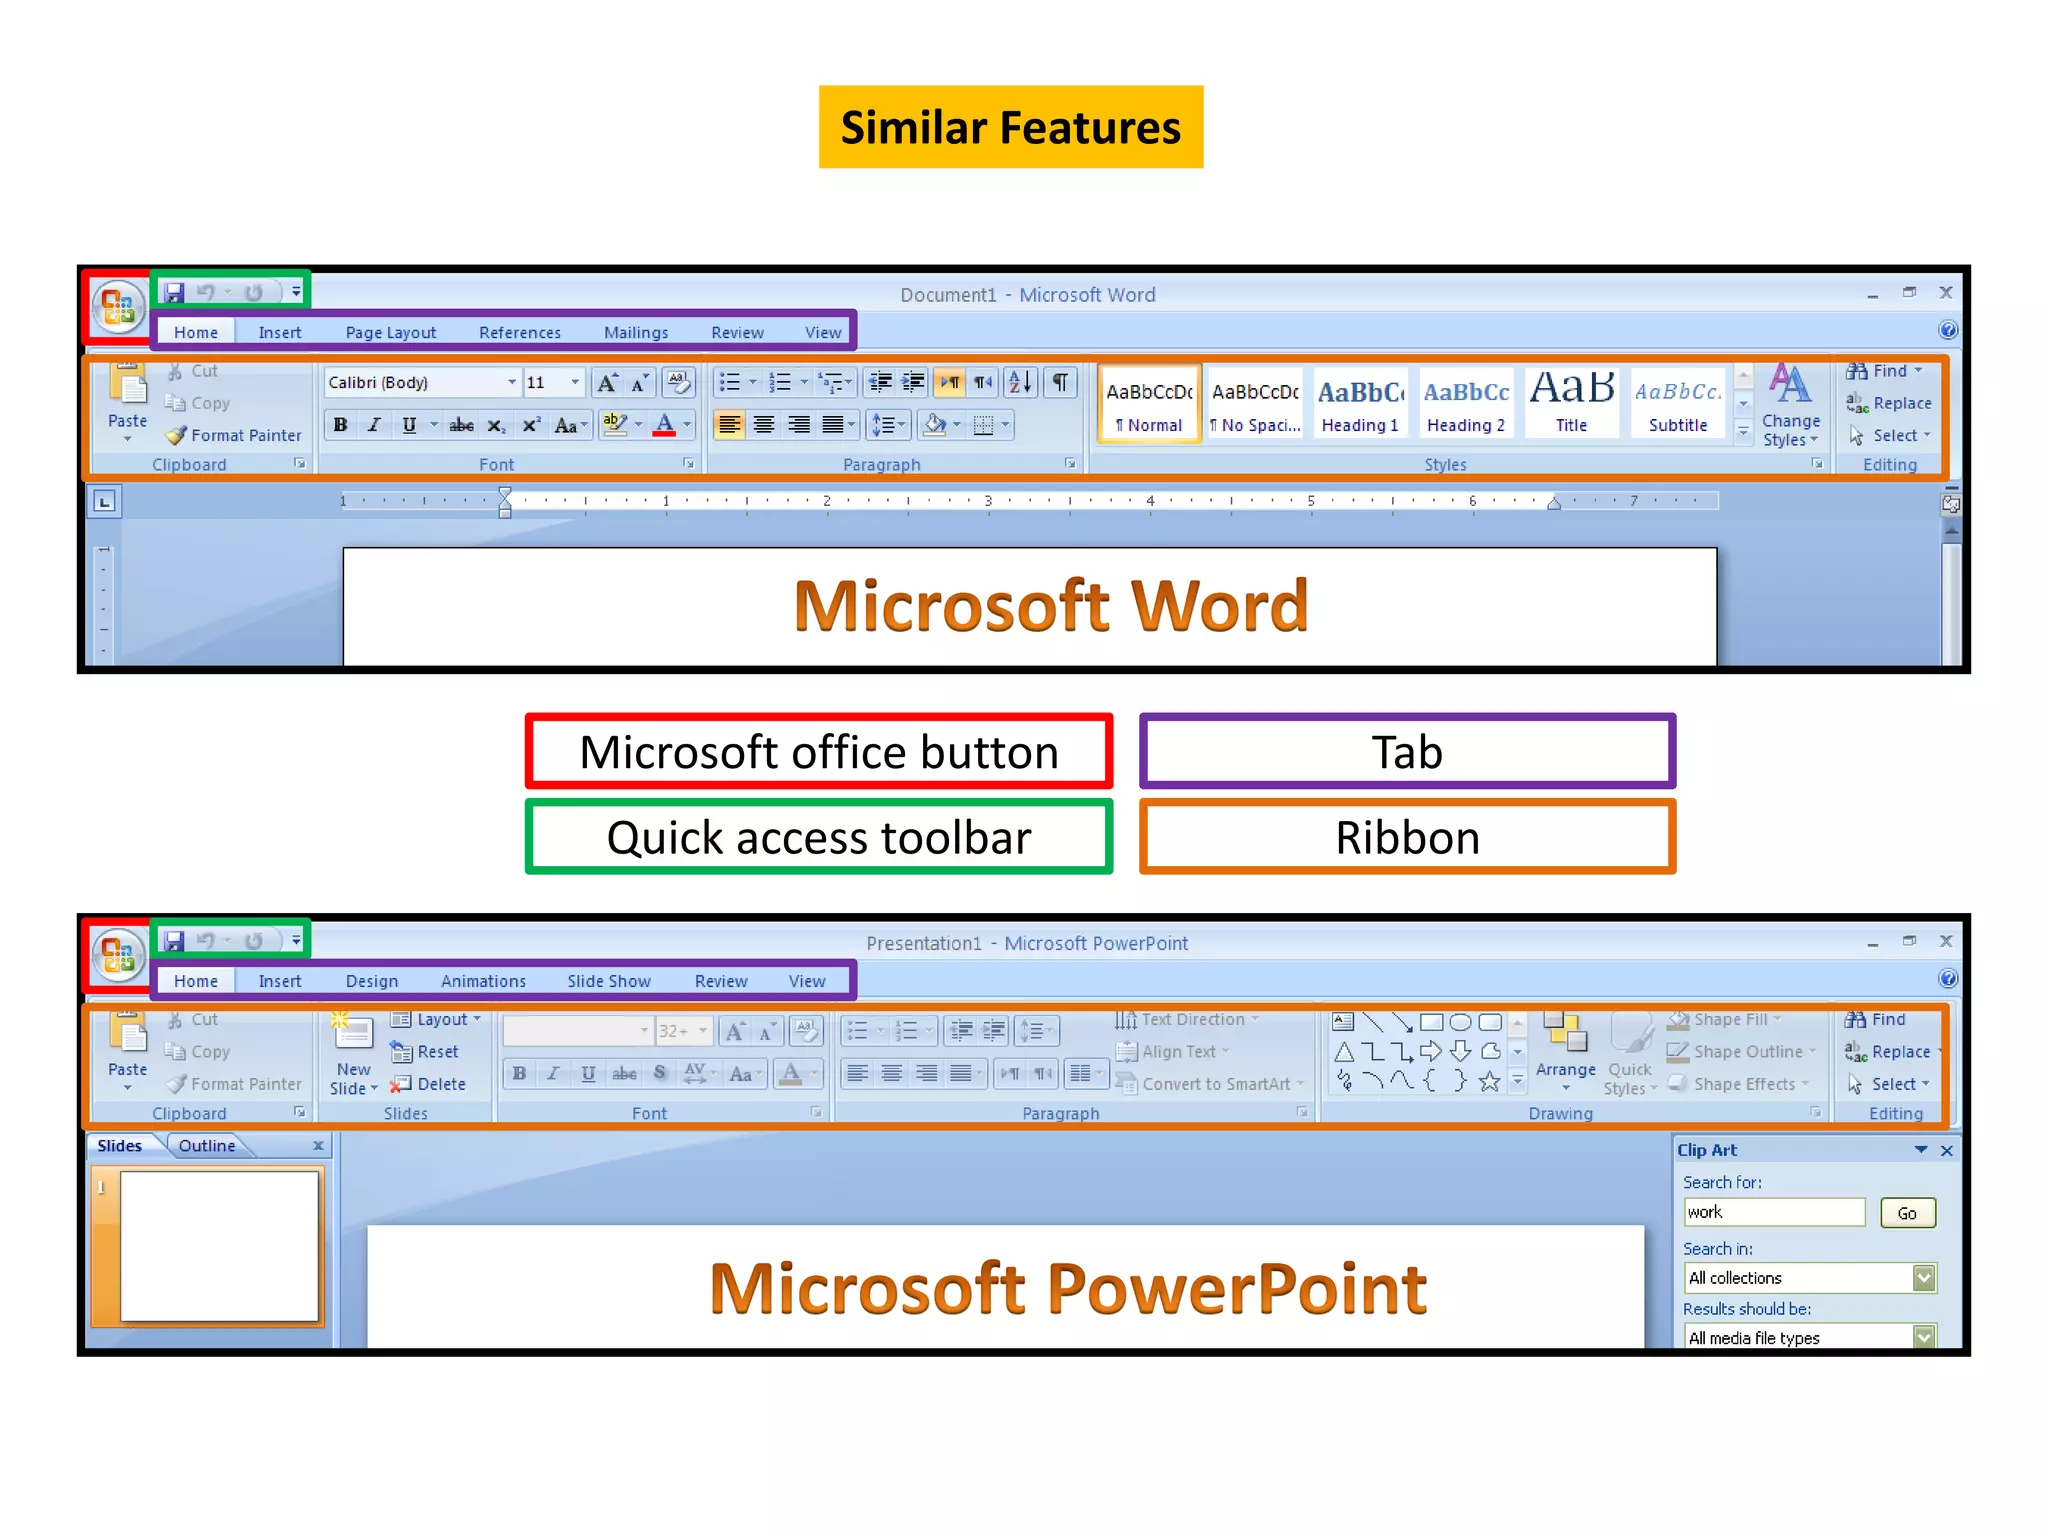Open Animations tab in PowerPoint
The image size is (2048, 1536).
point(483,981)
